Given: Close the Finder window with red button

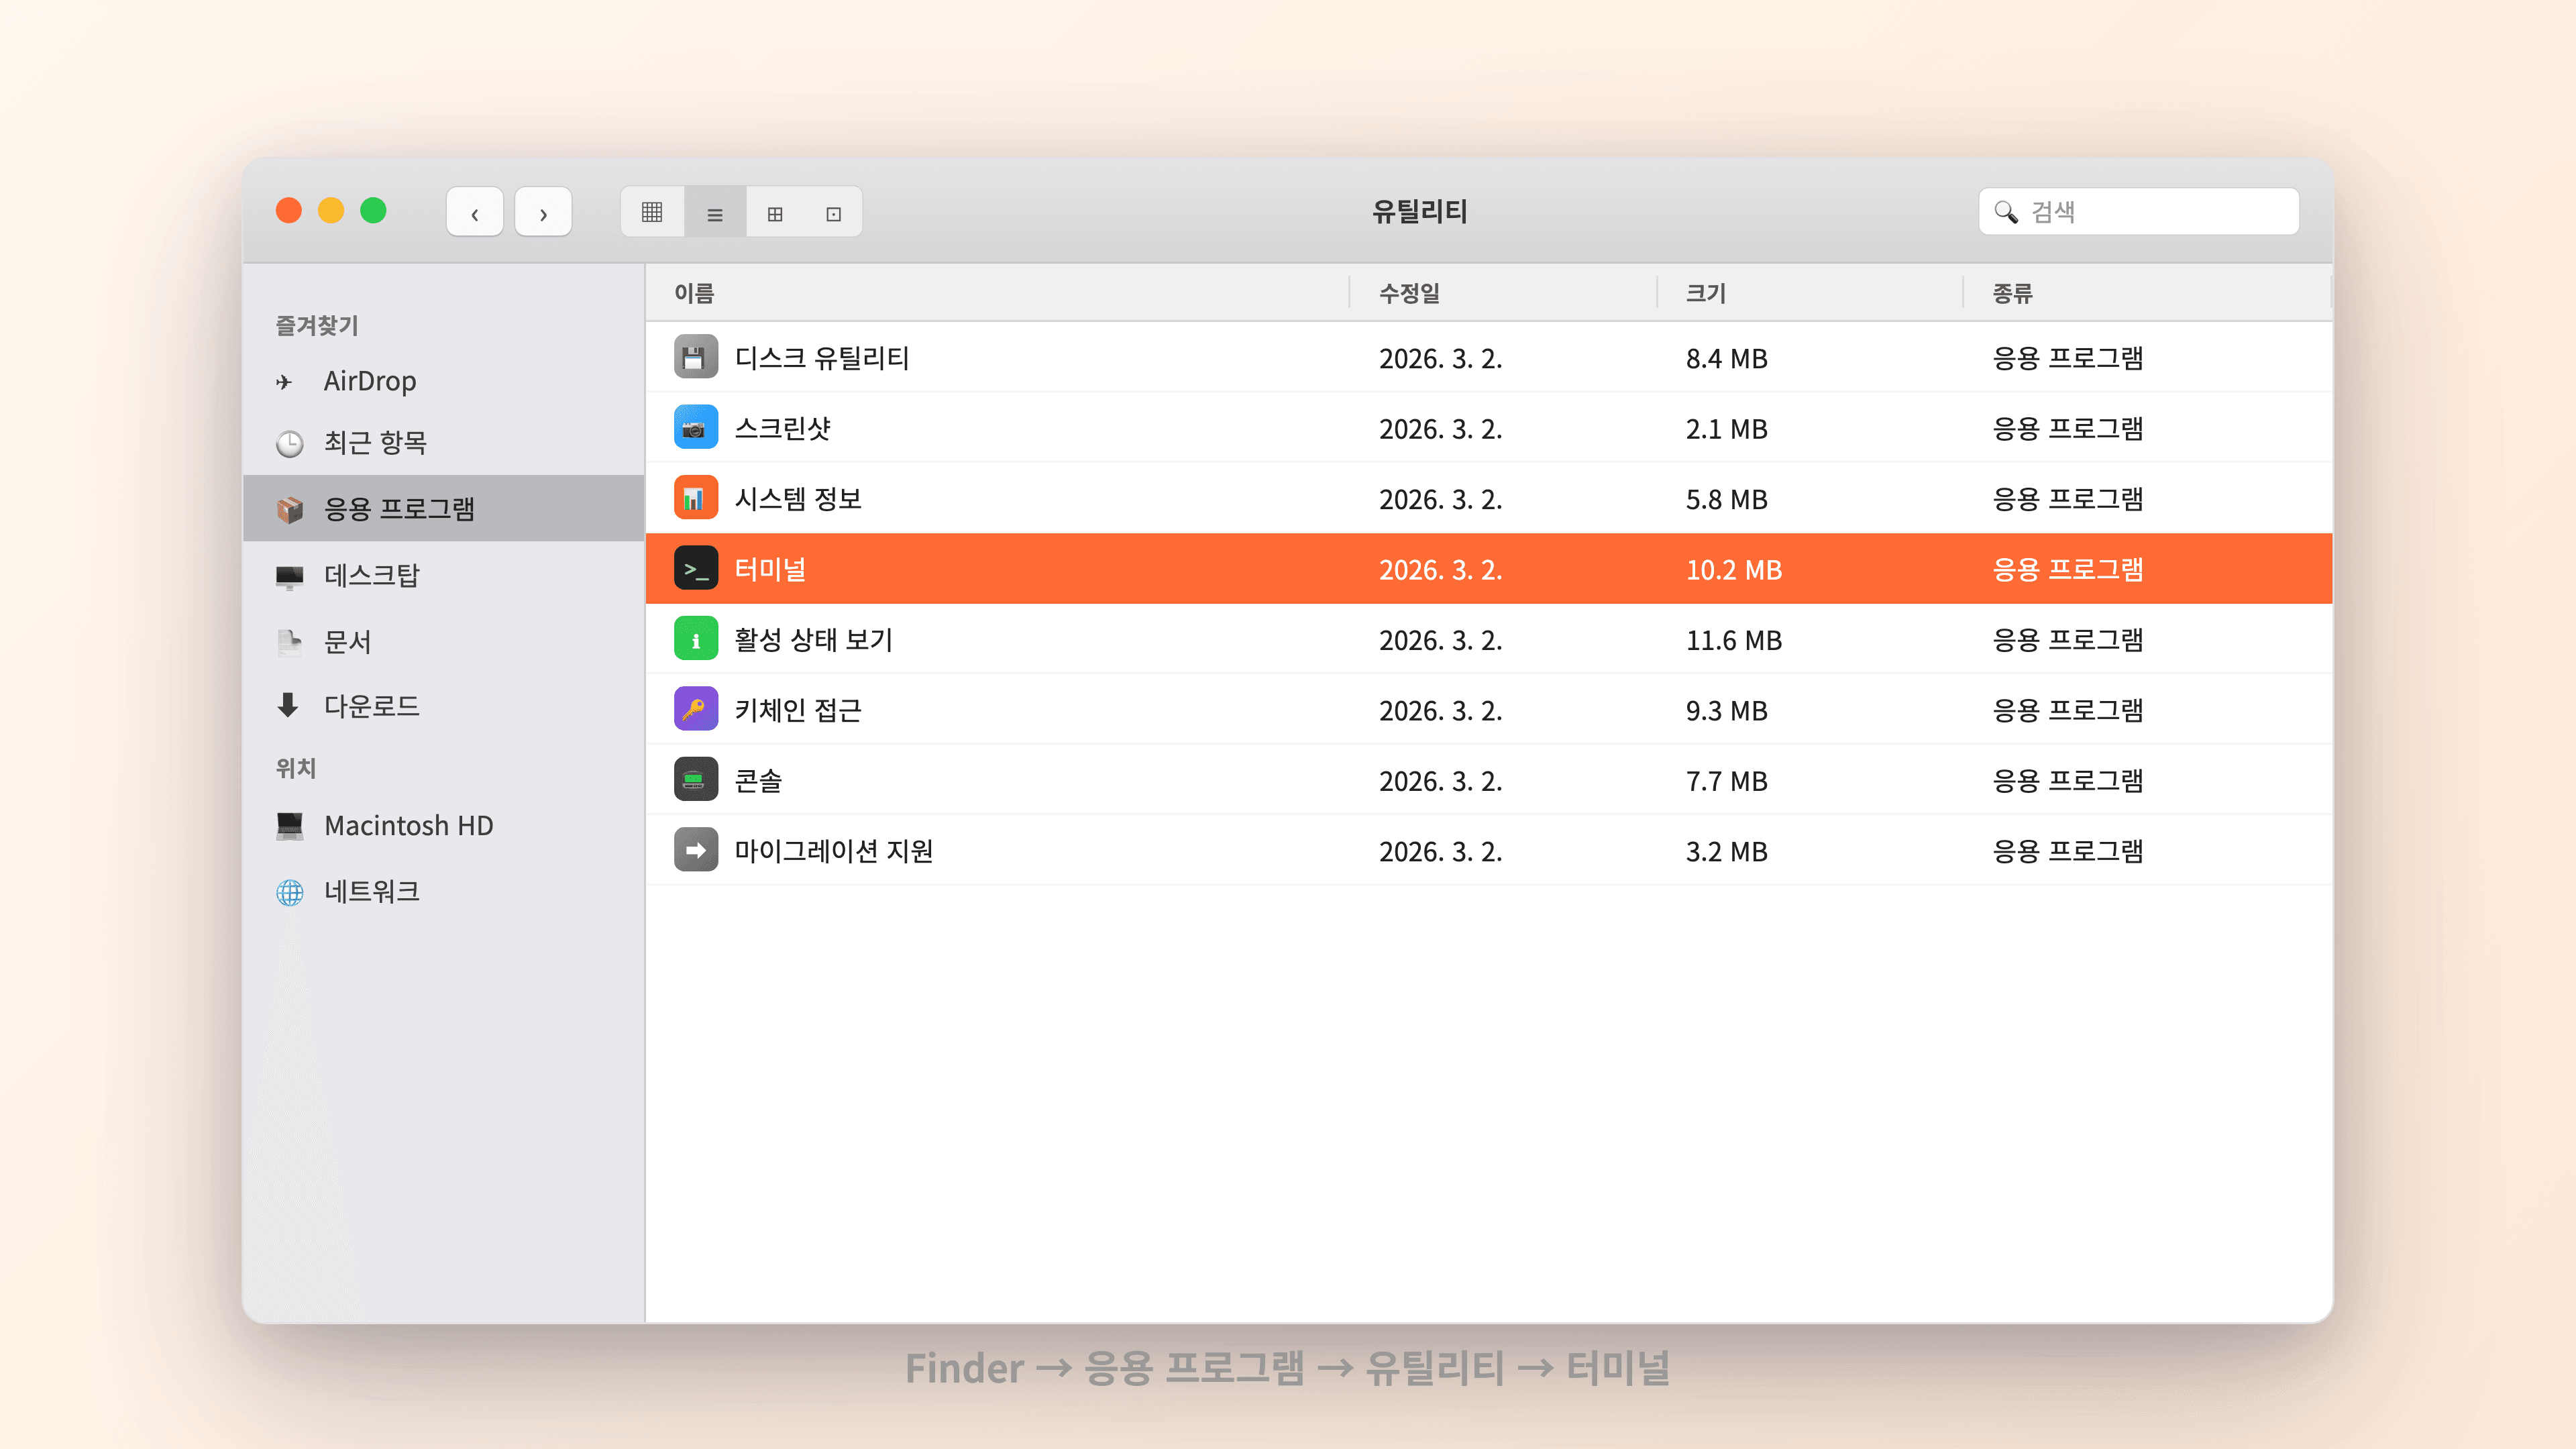Looking at the screenshot, I should [289, 211].
